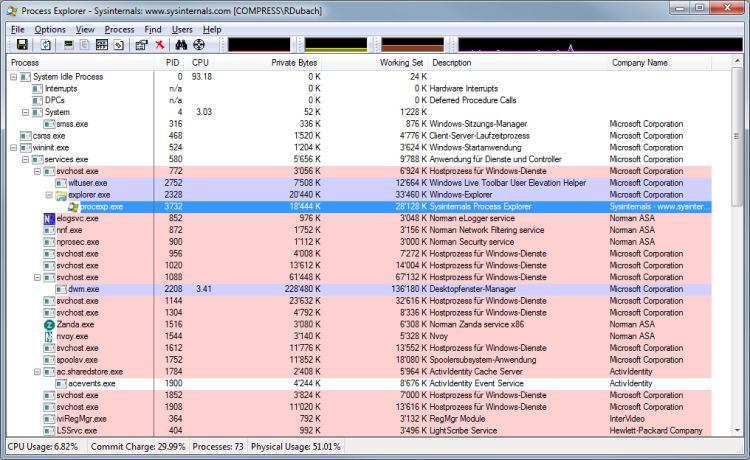Select the csrss.exe process row

(x=359, y=136)
